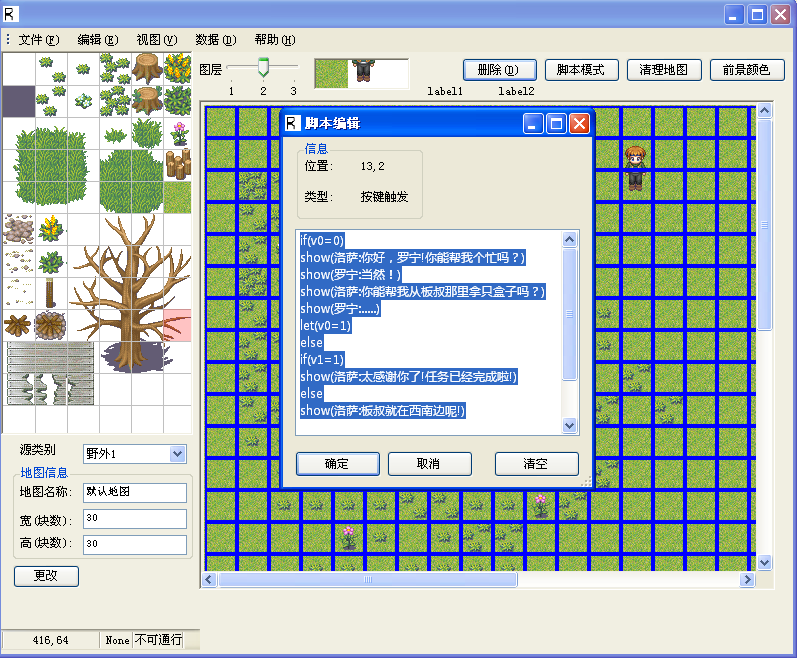Click the 不可通行 status bar entry
Screen dimensions: 797x658
(x=159, y=640)
